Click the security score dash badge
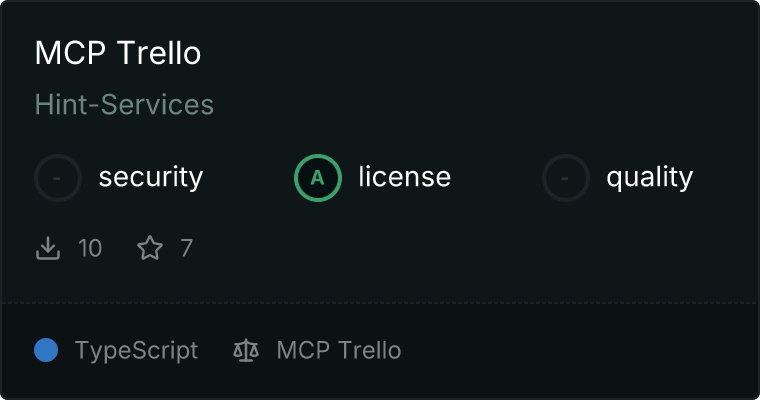 58,178
